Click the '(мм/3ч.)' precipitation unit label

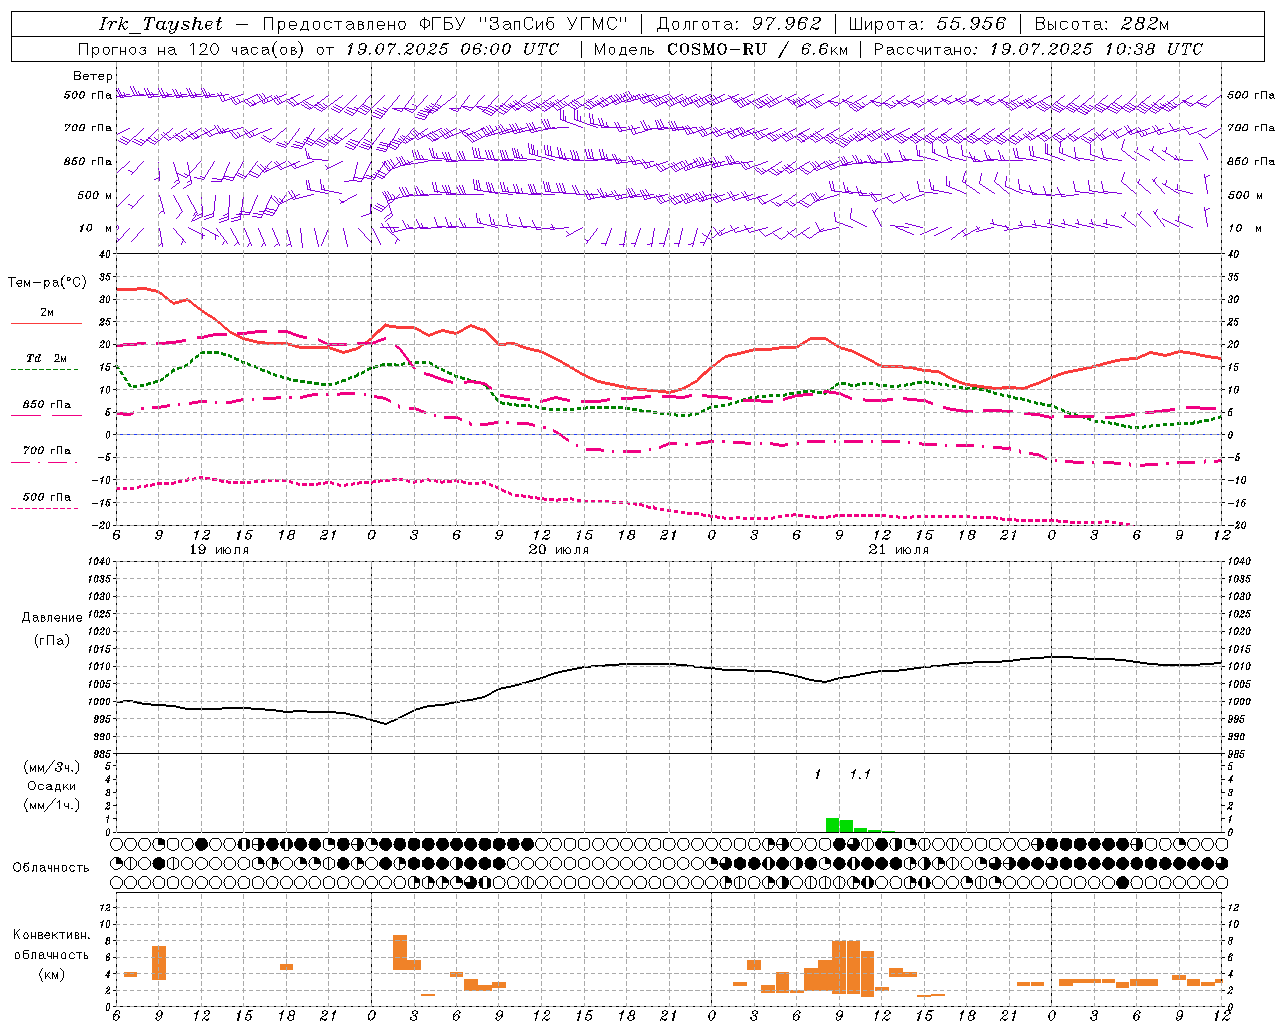click(52, 767)
